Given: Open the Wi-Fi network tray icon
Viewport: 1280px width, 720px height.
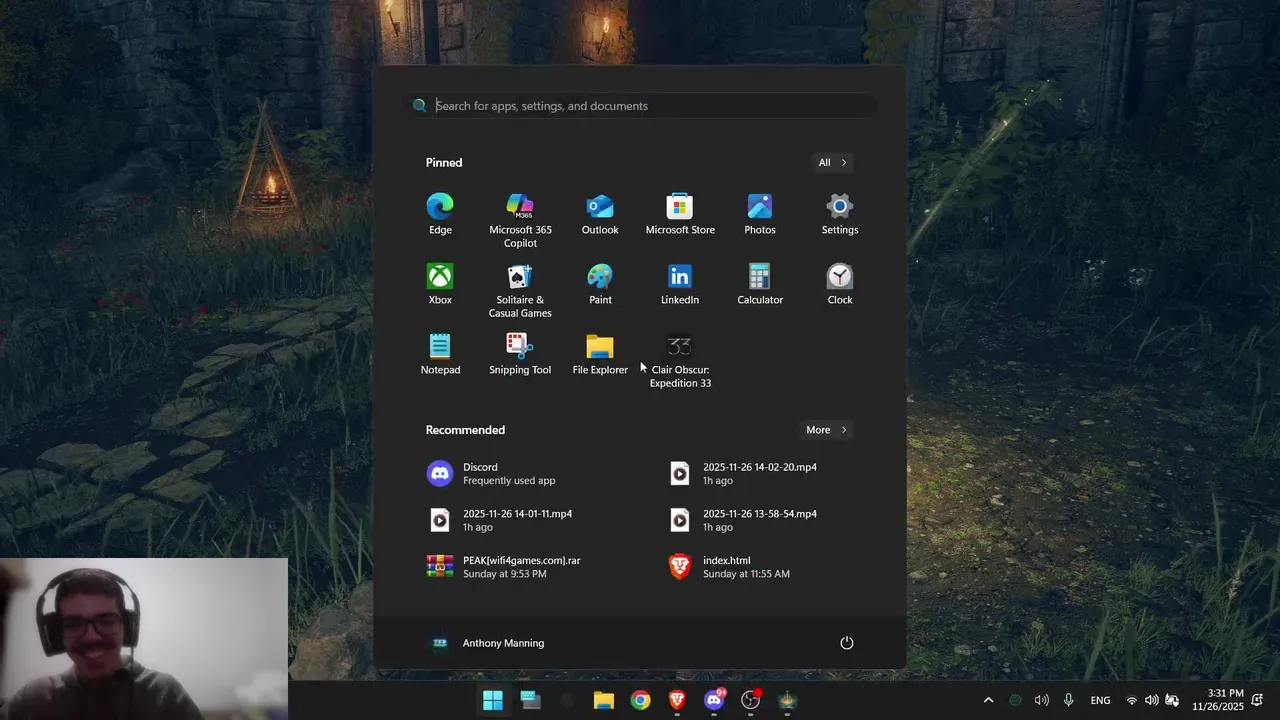Looking at the screenshot, I should click(x=1132, y=700).
